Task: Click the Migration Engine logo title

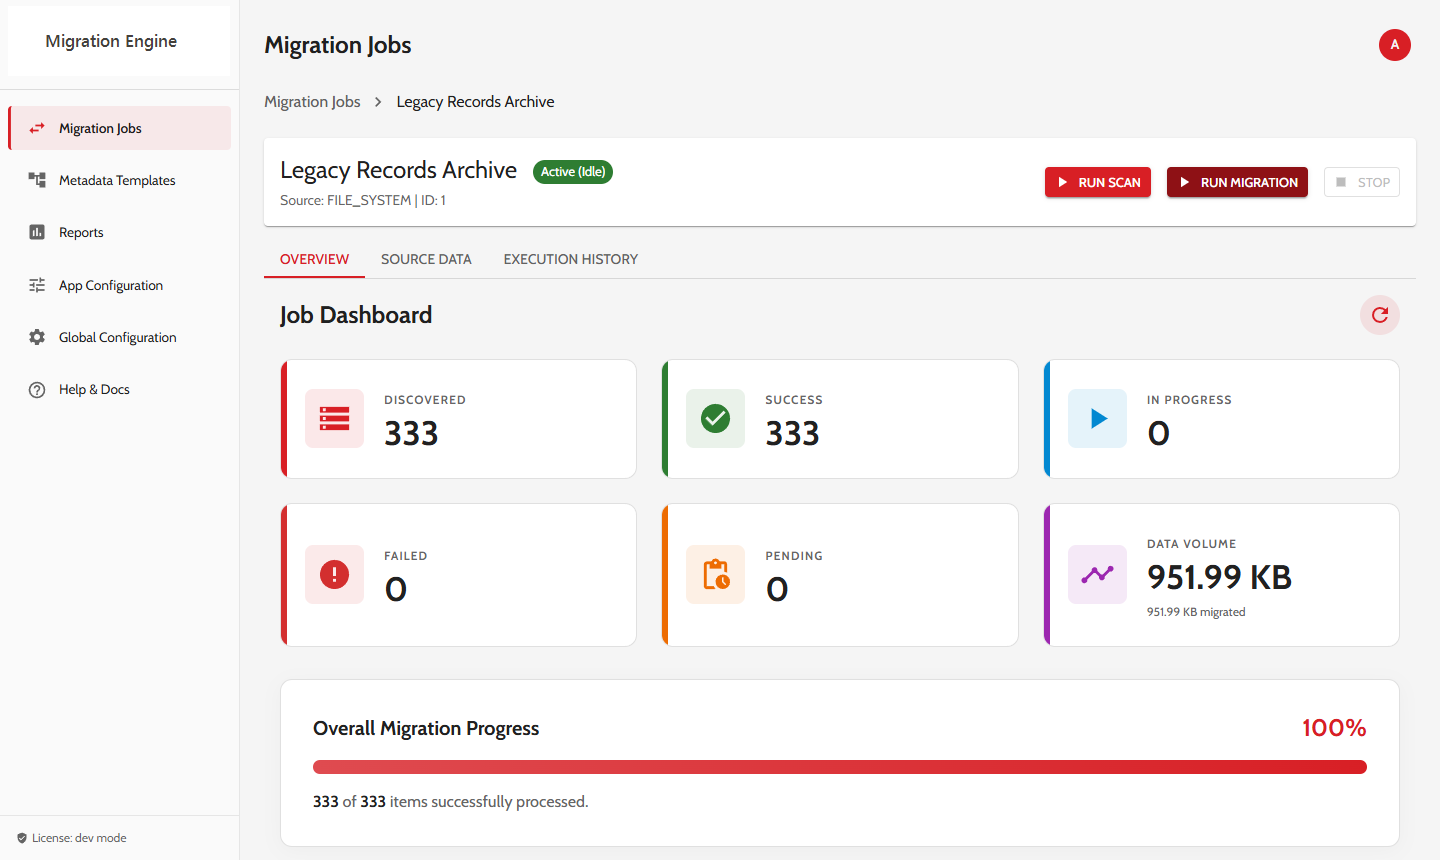Action: tap(111, 41)
